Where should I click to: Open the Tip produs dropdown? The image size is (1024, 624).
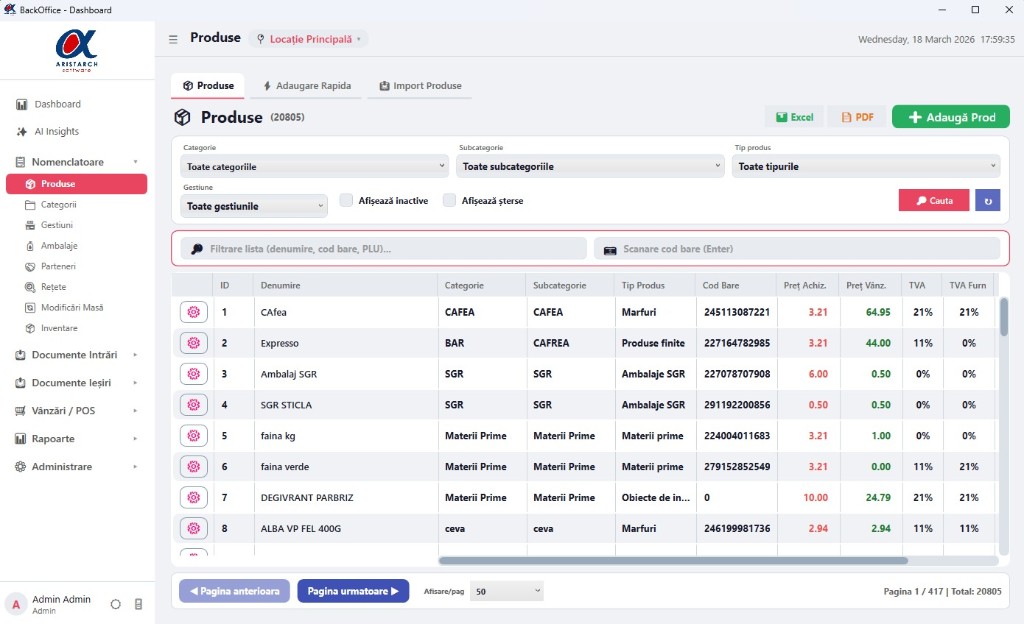tap(866, 166)
